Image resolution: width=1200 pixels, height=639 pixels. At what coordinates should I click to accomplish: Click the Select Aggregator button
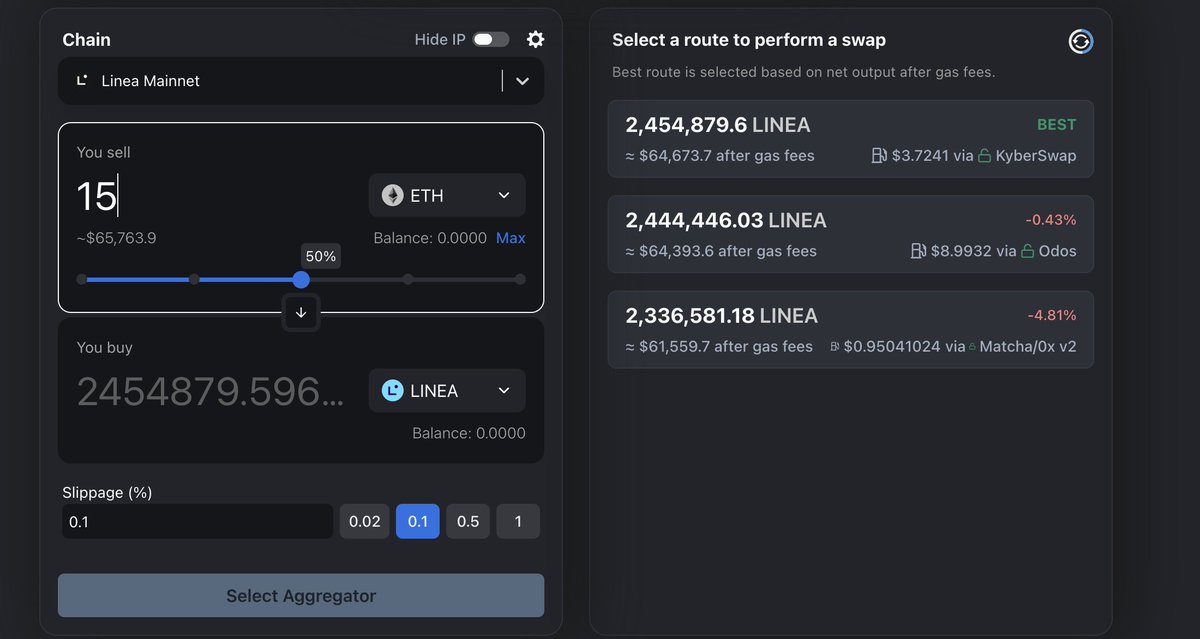coord(301,595)
